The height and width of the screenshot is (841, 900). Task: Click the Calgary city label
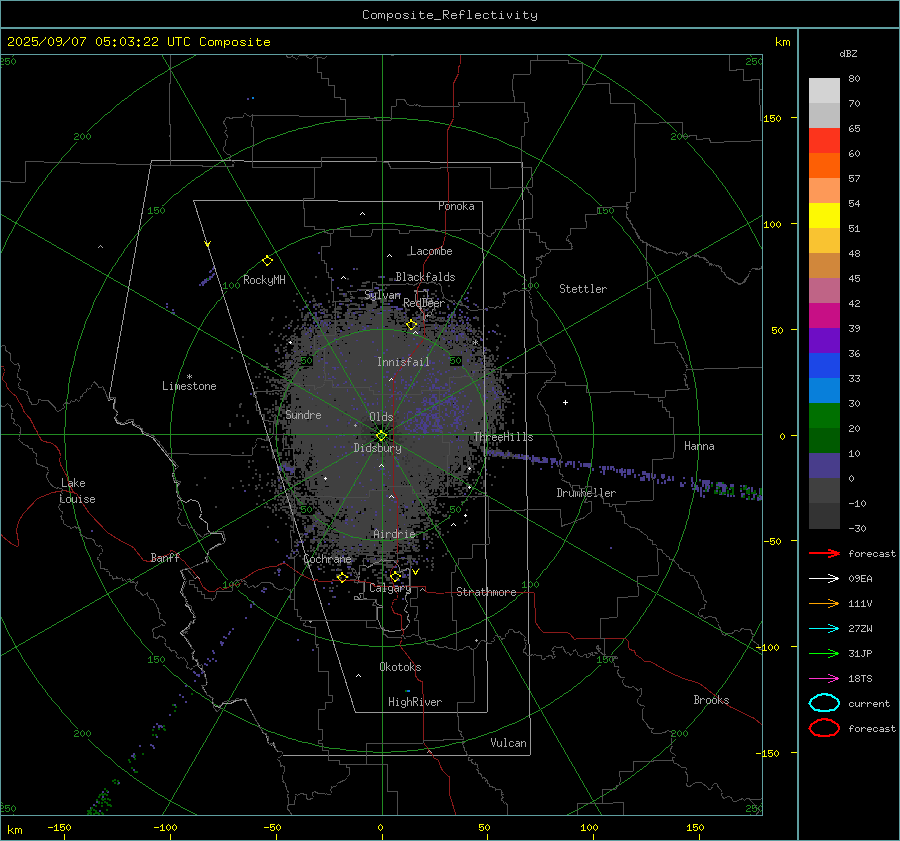coord(390,588)
